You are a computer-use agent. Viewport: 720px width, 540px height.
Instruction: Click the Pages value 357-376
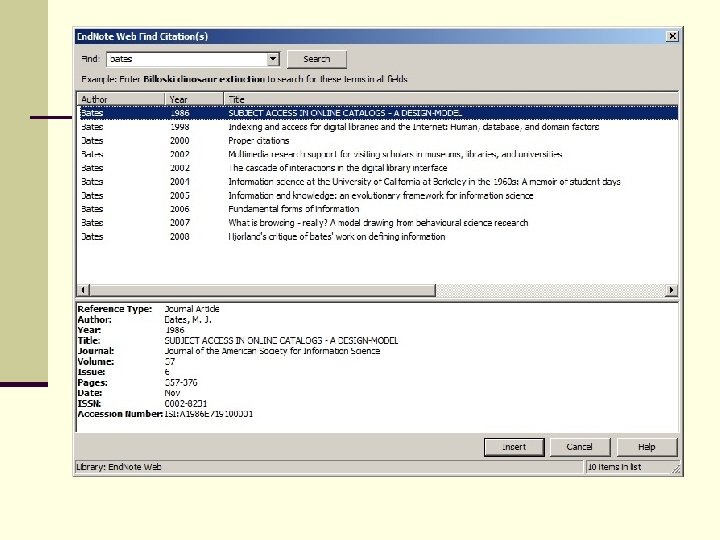click(x=181, y=382)
